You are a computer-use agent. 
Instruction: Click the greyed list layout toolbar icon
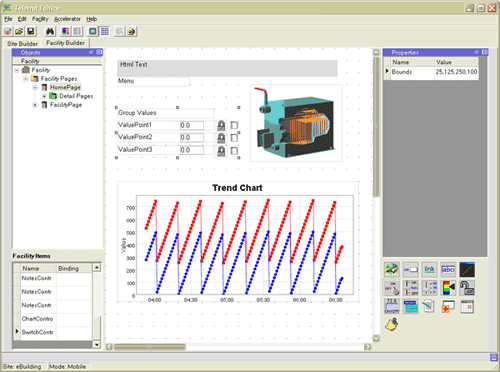(77, 31)
